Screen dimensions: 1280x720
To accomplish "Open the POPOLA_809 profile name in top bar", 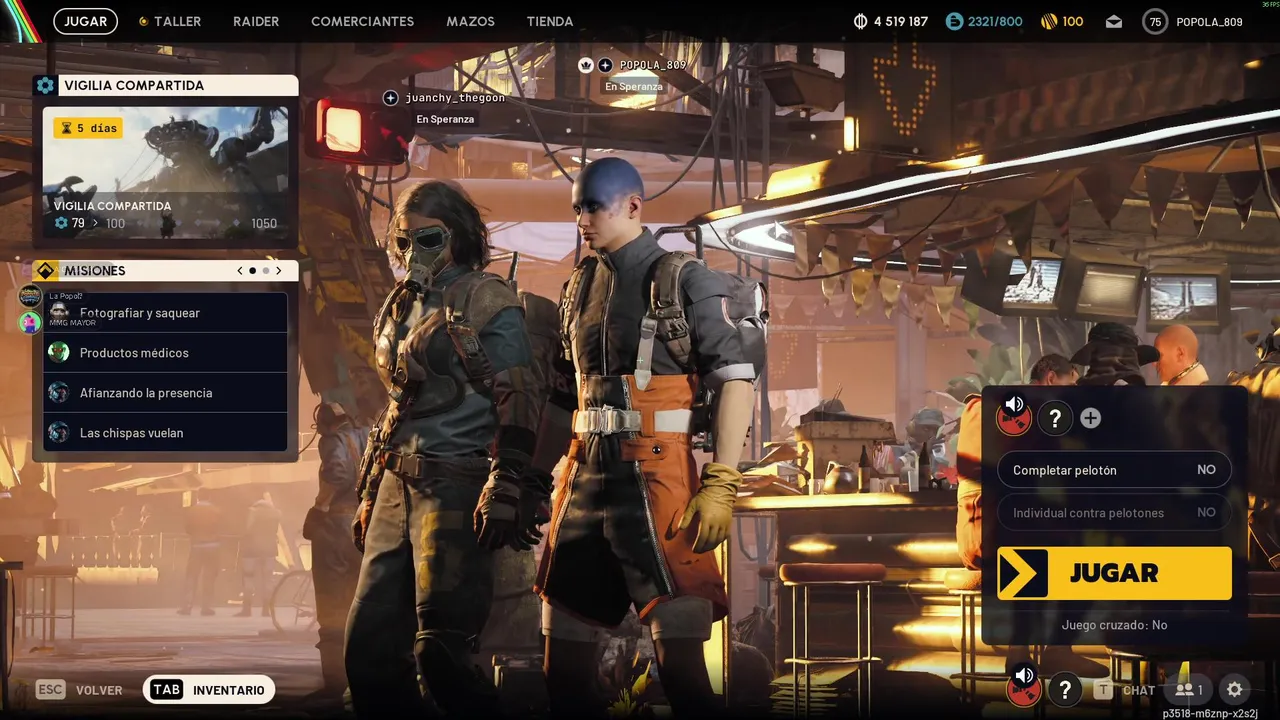I will tap(1209, 21).
